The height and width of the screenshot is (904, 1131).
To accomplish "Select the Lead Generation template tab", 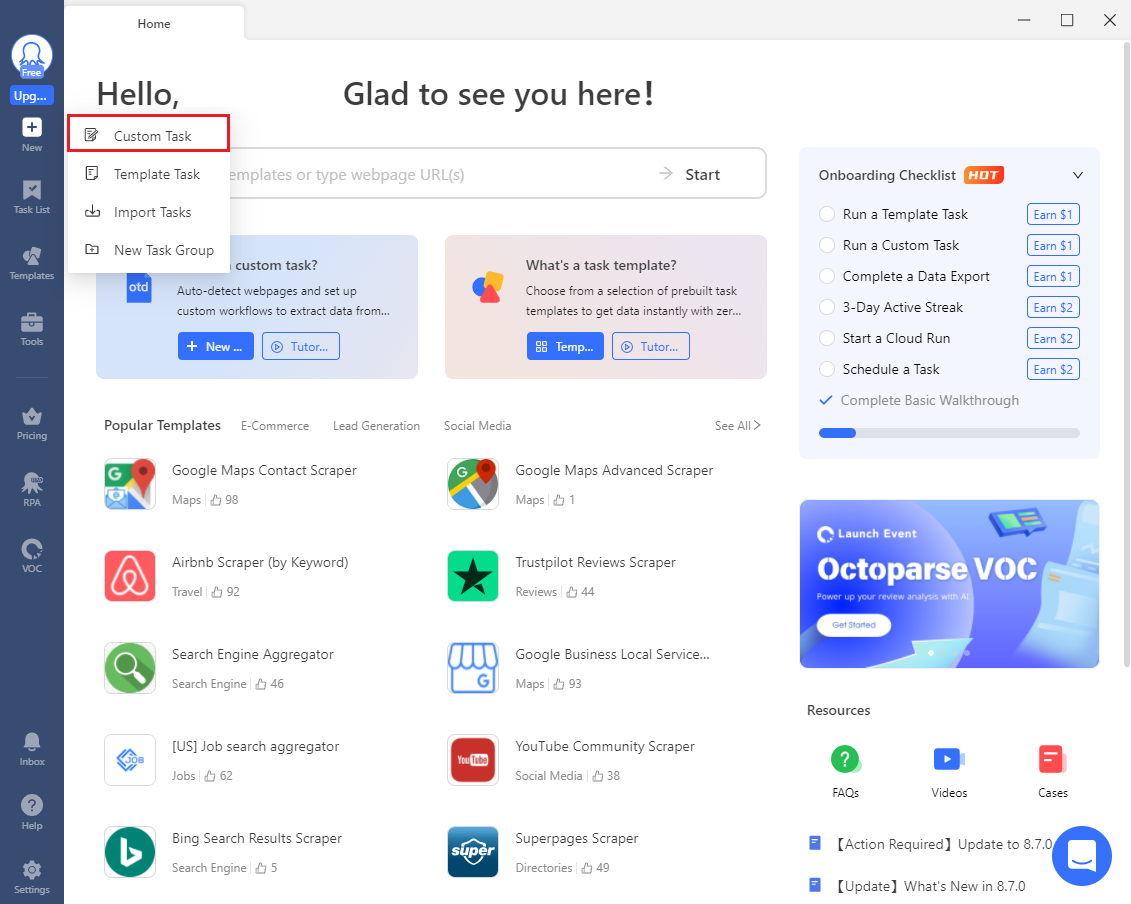I will click(x=377, y=426).
